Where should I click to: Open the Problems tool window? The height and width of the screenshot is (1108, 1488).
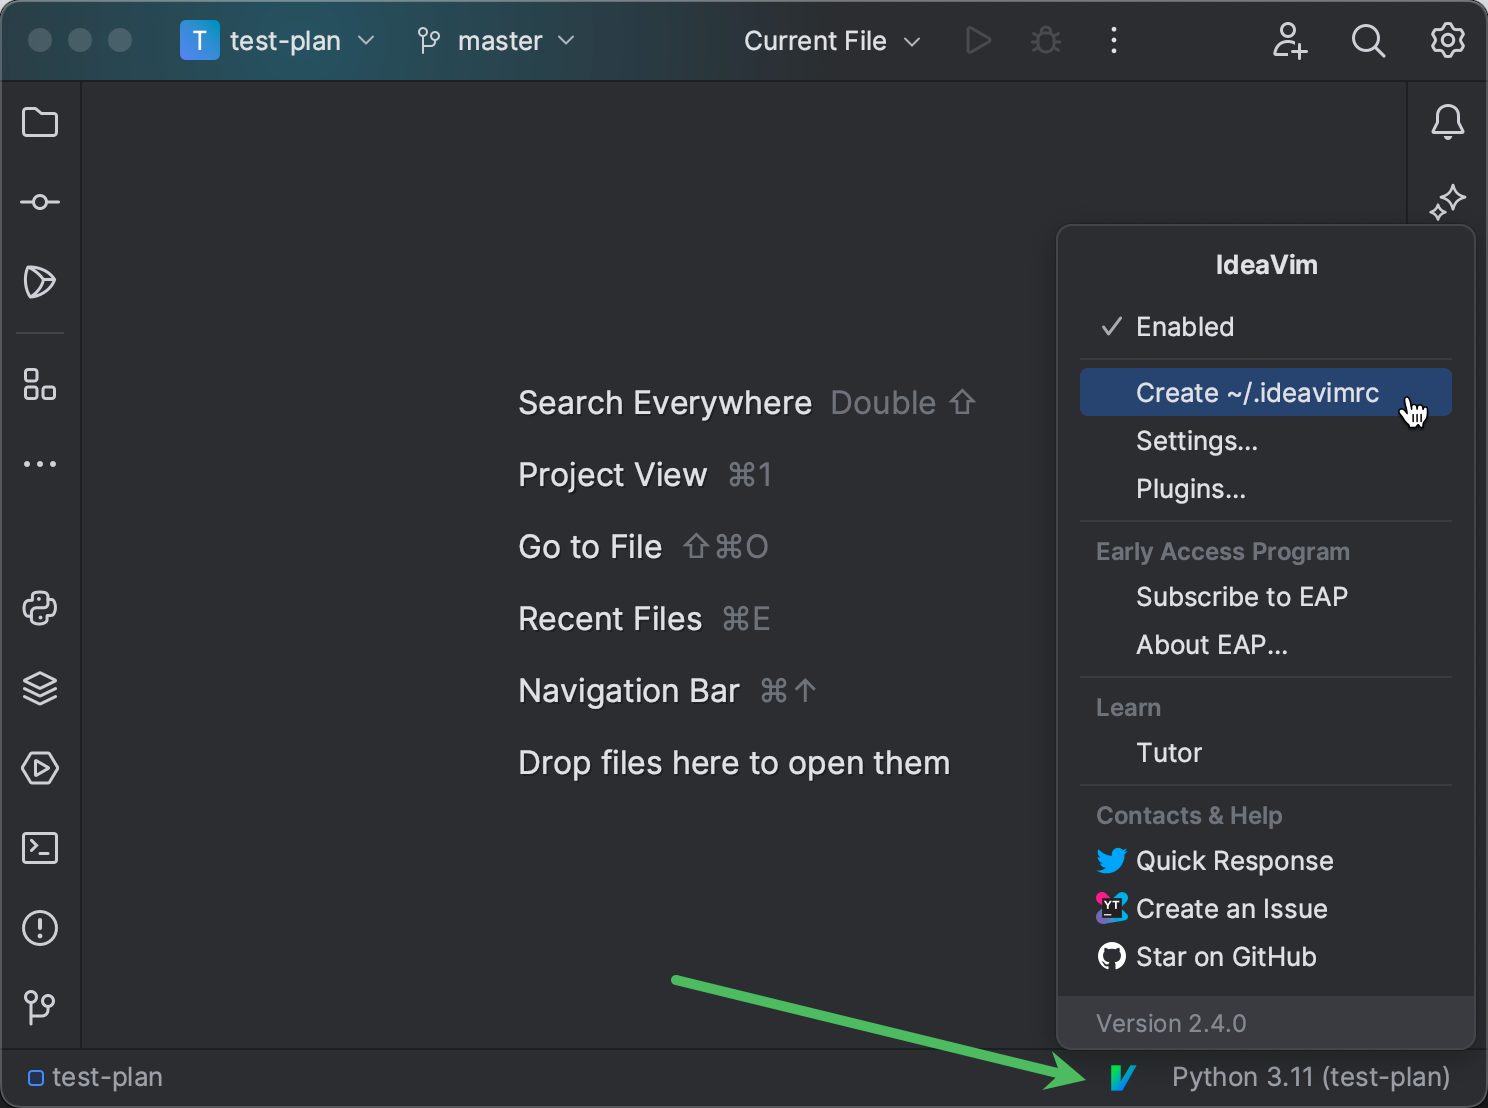pyautogui.click(x=39, y=928)
